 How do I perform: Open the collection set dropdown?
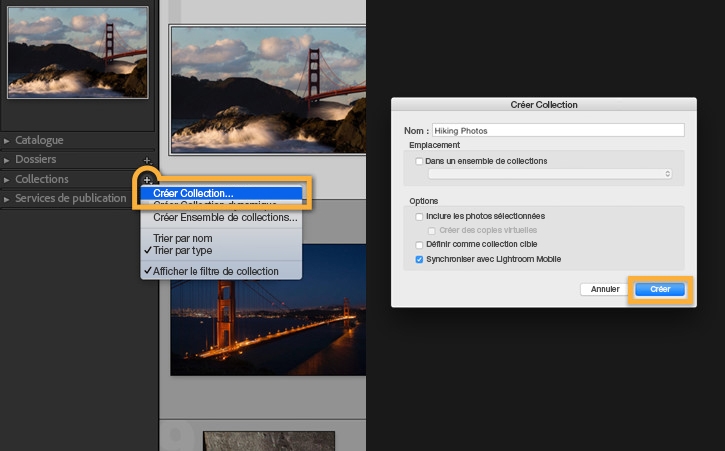coord(550,174)
